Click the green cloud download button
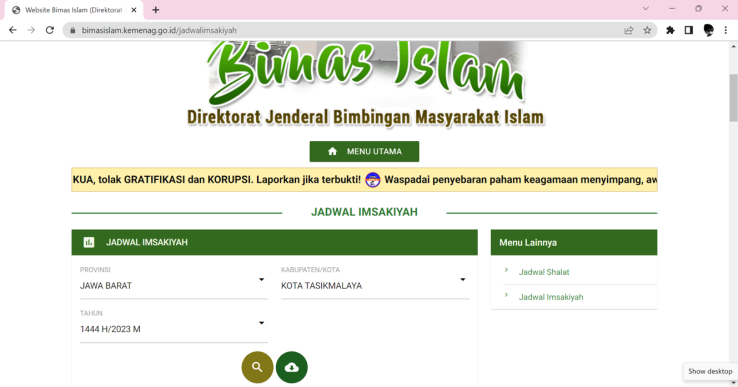738x387 pixels. pos(292,367)
